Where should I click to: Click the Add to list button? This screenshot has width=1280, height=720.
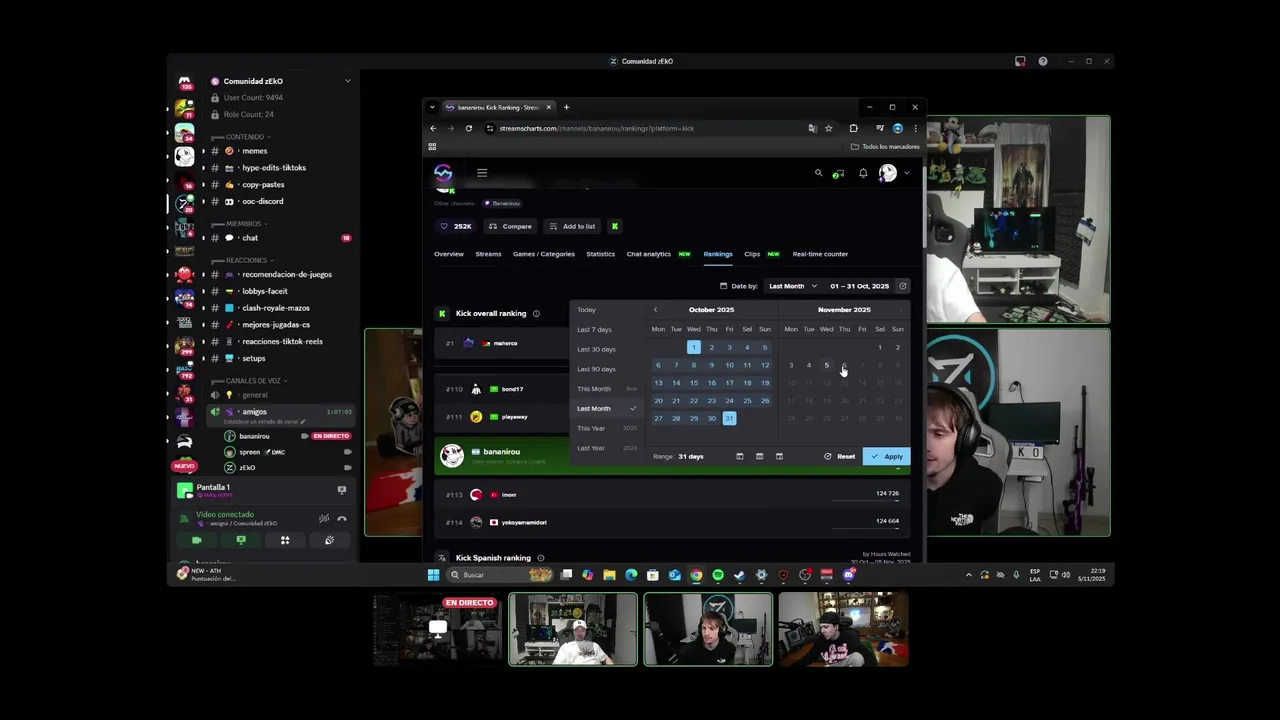[x=573, y=226]
